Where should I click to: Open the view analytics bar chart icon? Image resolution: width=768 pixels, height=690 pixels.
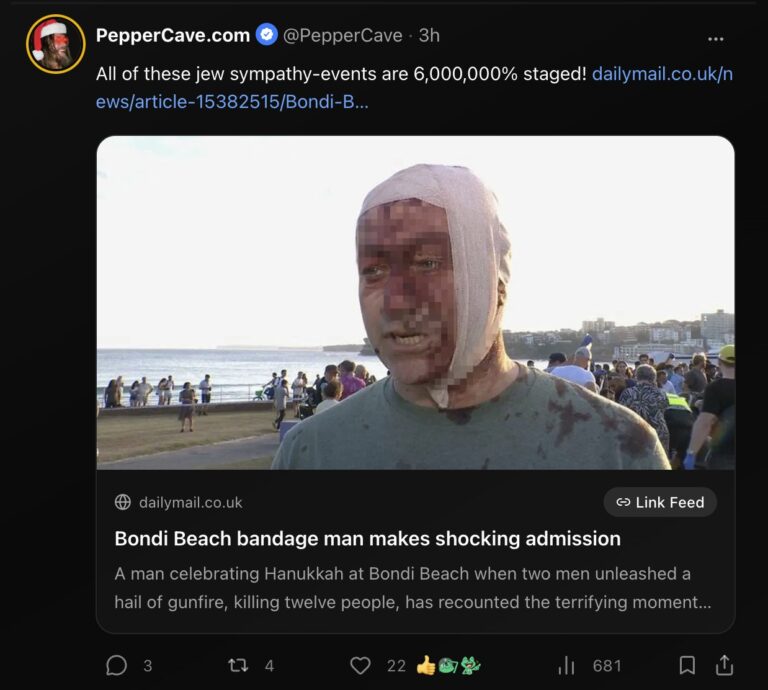567,665
